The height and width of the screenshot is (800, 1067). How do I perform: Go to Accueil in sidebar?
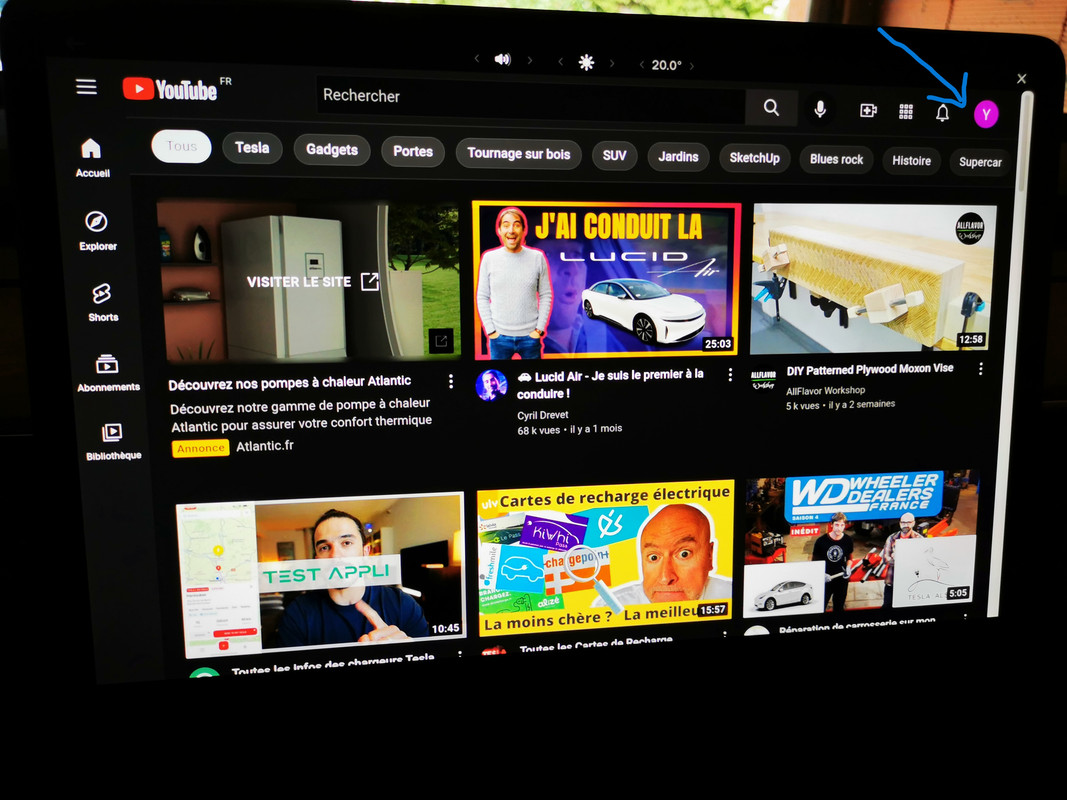tap(92, 158)
